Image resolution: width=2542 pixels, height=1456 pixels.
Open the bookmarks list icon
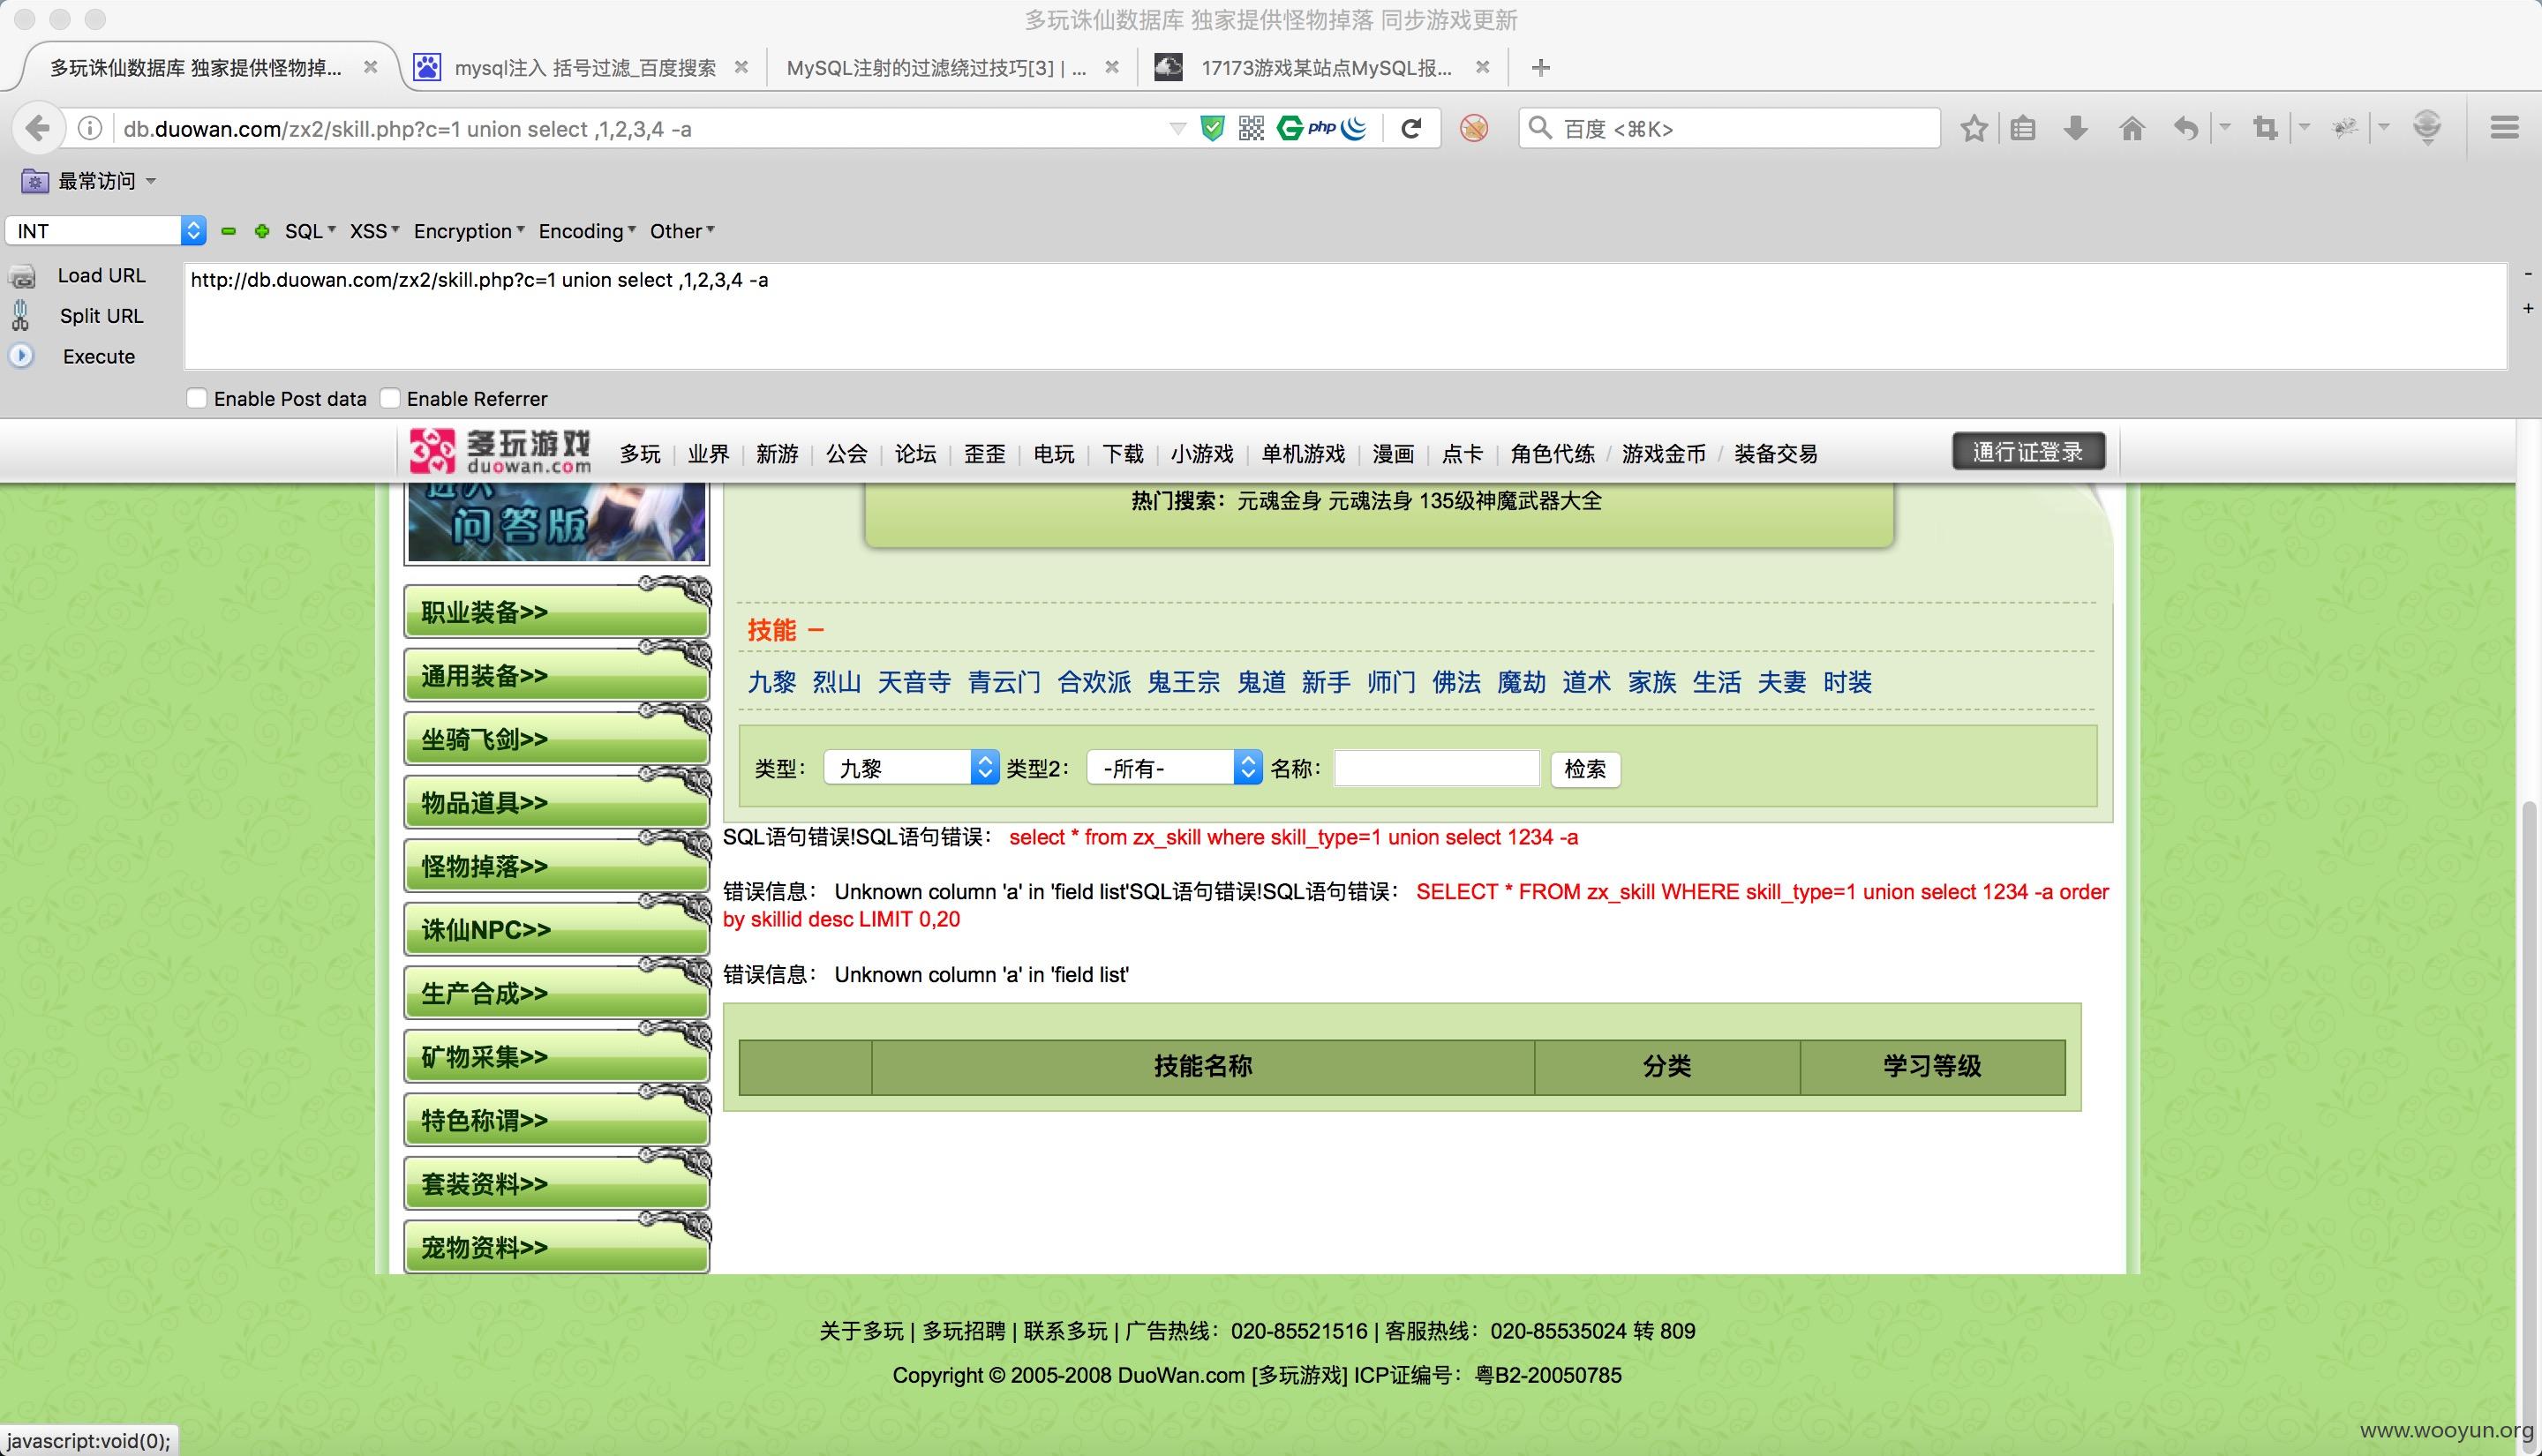tap(2023, 128)
